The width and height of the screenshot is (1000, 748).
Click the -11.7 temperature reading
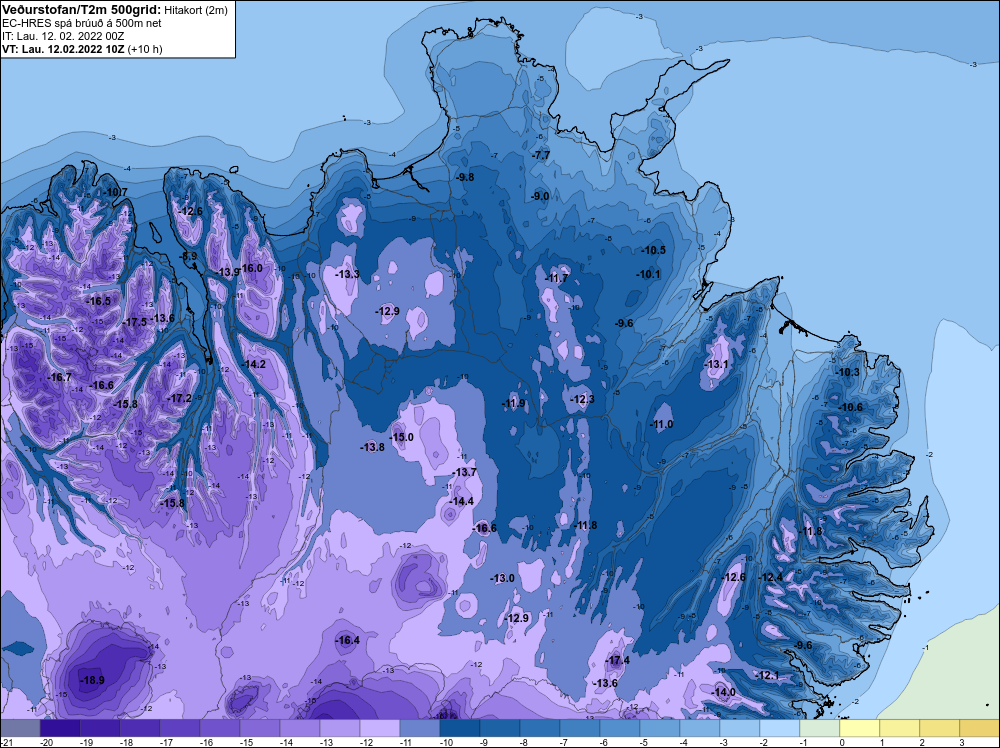557,278
